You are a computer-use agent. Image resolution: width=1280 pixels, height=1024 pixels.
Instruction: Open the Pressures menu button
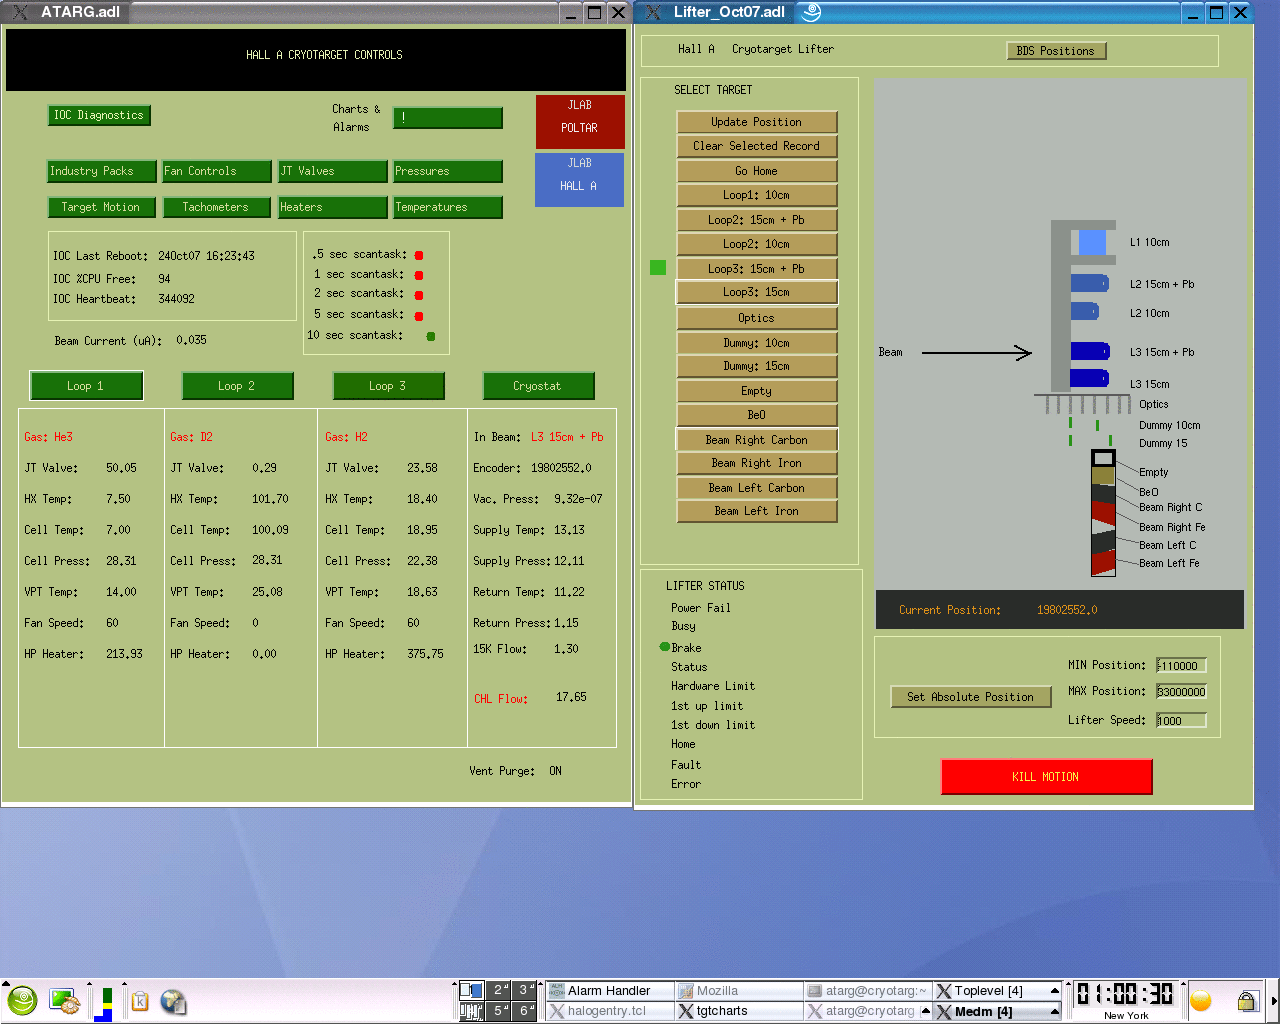coord(447,171)
